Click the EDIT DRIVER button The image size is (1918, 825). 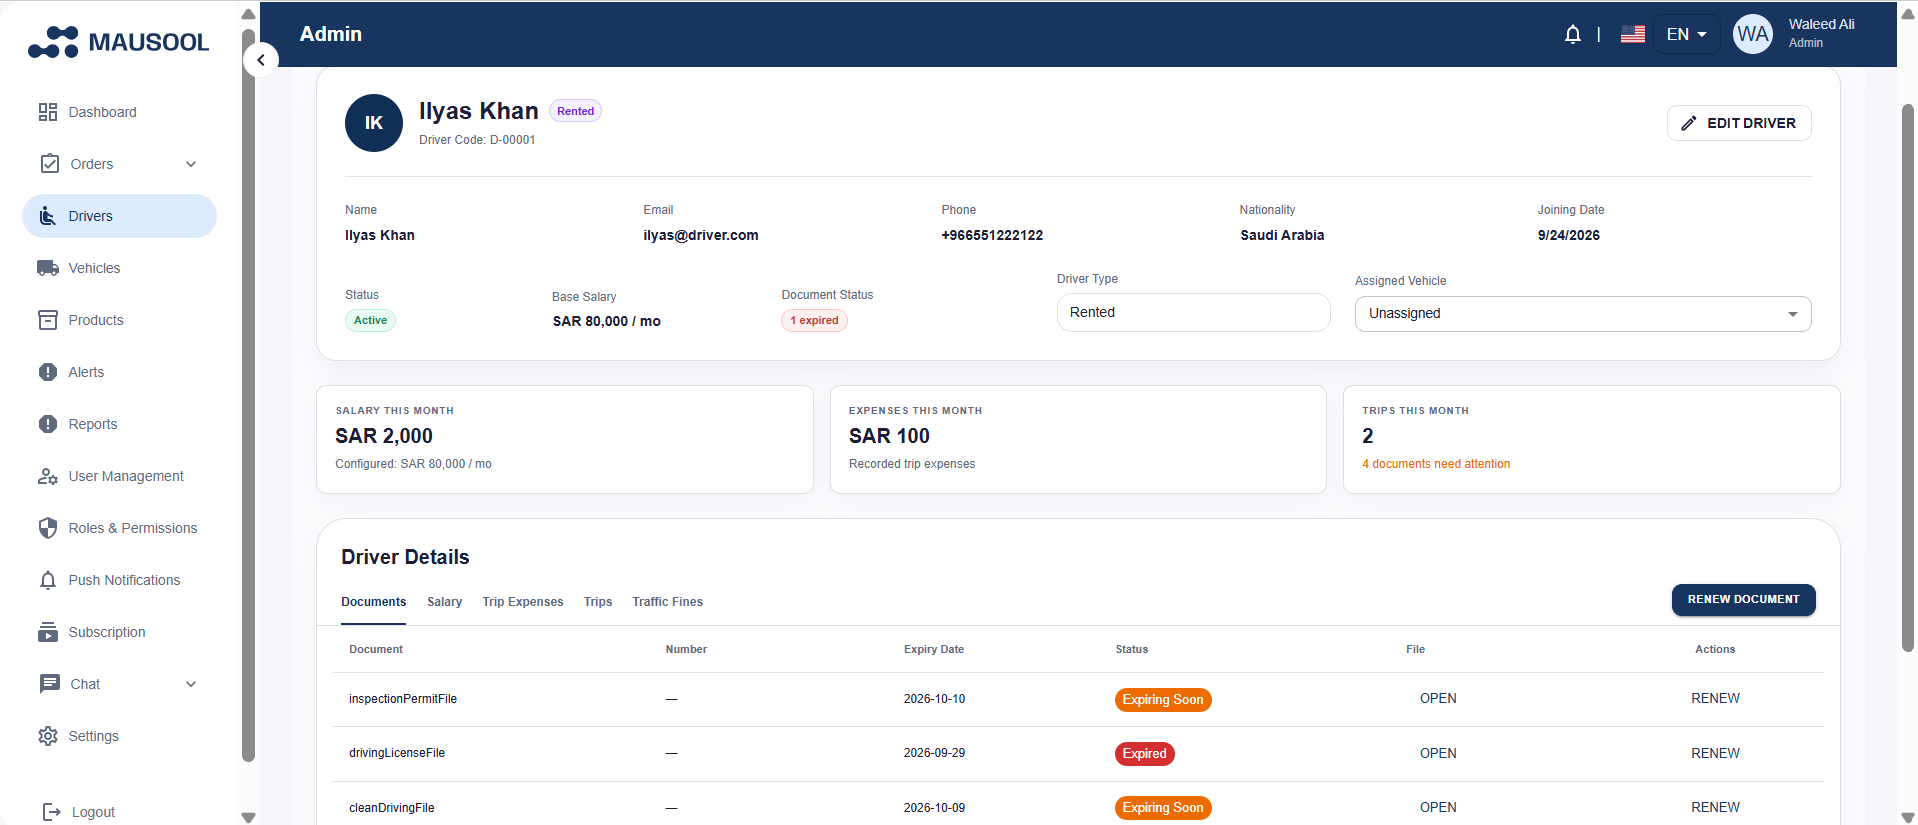coord(1739,123)
